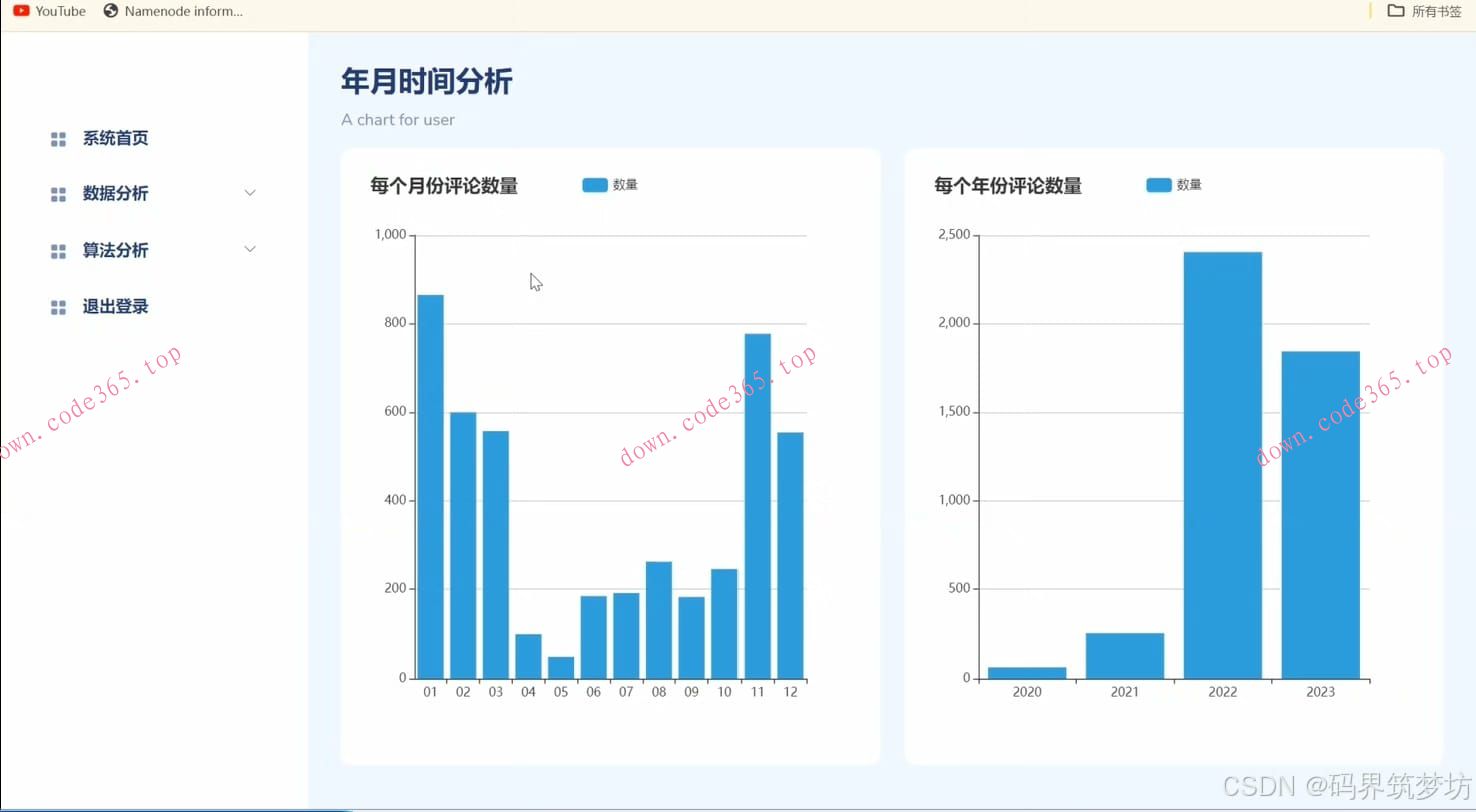Open the 所有书签 bookmarks folder
The width and height of the screenshot is (1476, 812).
point(1425,11)
